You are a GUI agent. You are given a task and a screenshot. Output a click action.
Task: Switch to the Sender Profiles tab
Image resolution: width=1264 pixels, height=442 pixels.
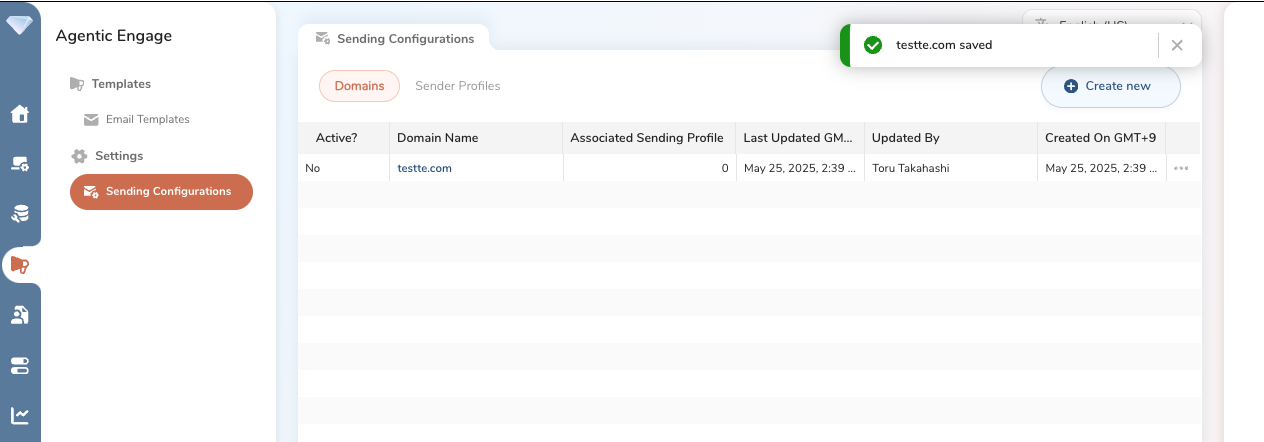[457, 86]
